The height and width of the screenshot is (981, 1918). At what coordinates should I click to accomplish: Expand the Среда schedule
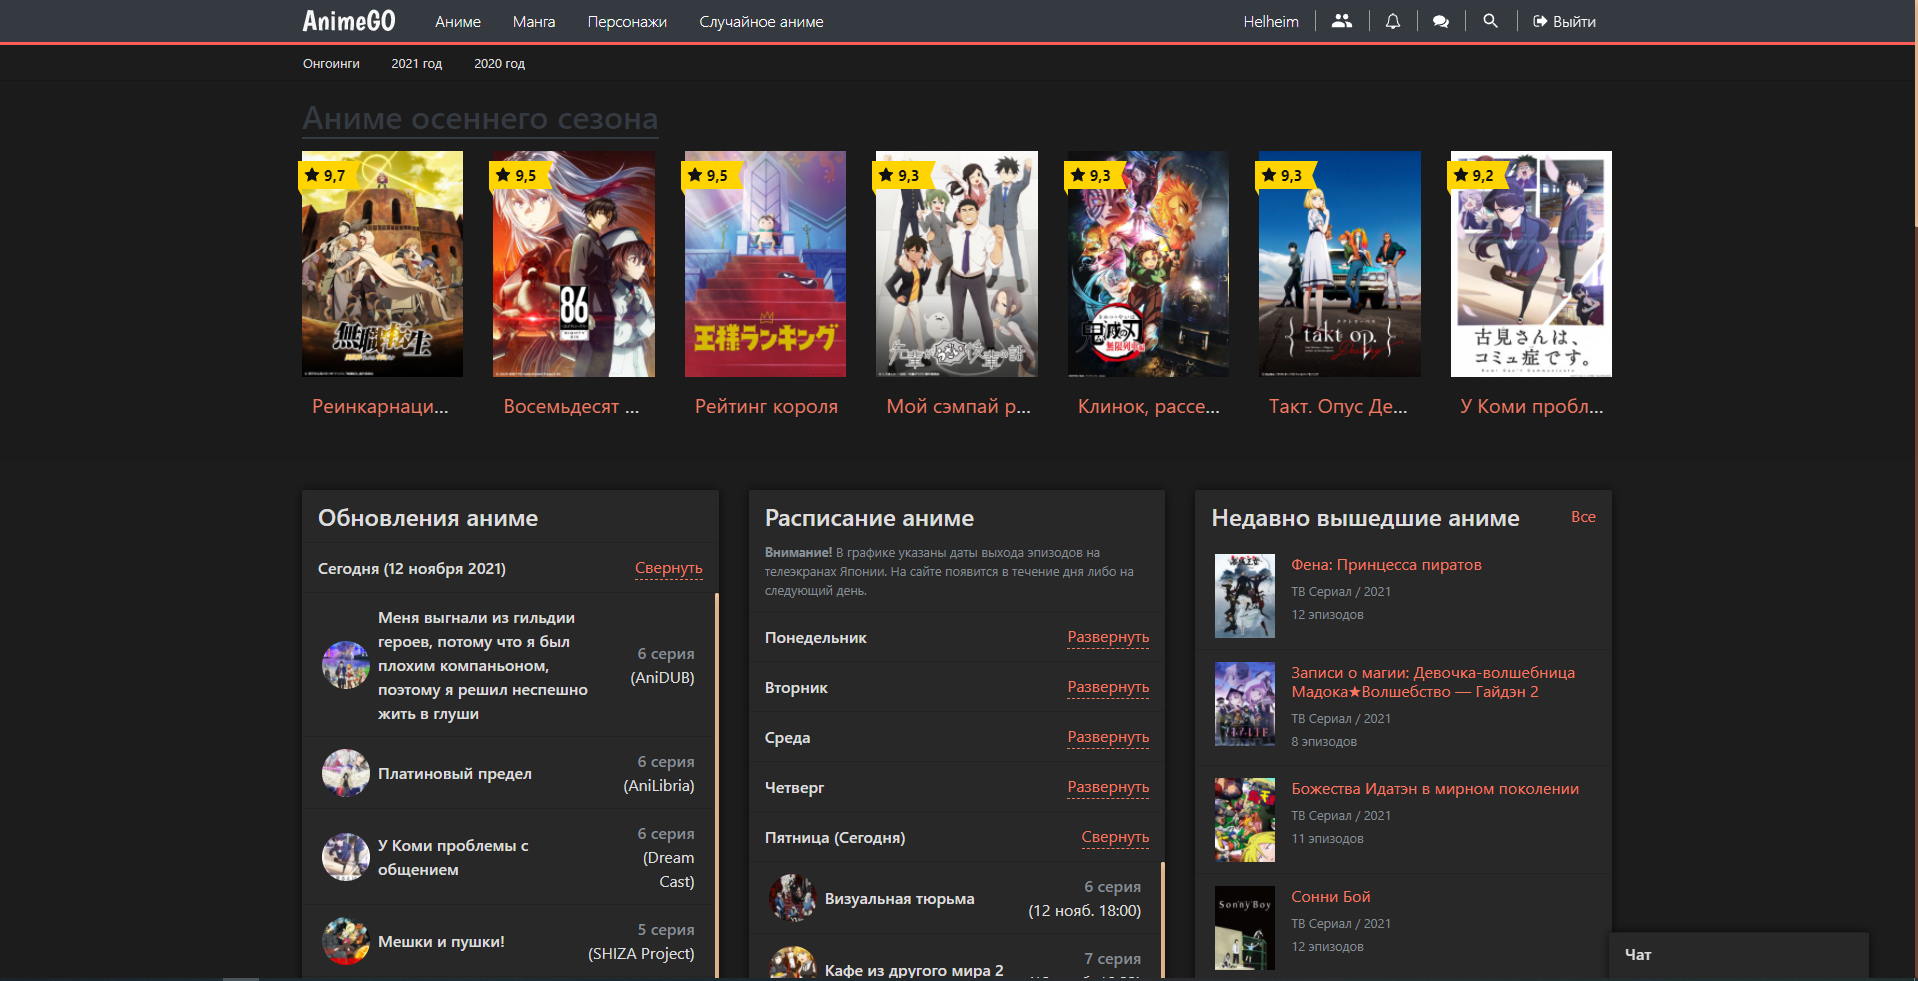click(x=1107, y=737)
